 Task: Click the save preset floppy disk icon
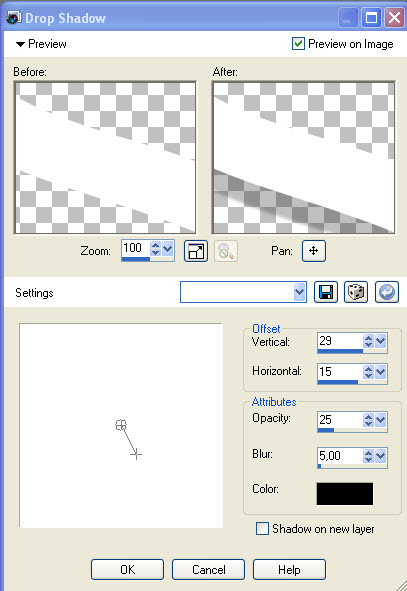(x=326, y=292)
